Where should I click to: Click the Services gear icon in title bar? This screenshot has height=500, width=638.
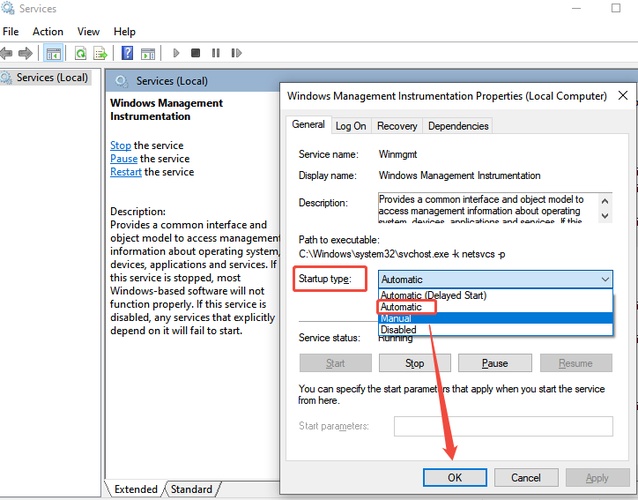pos(7,8)
